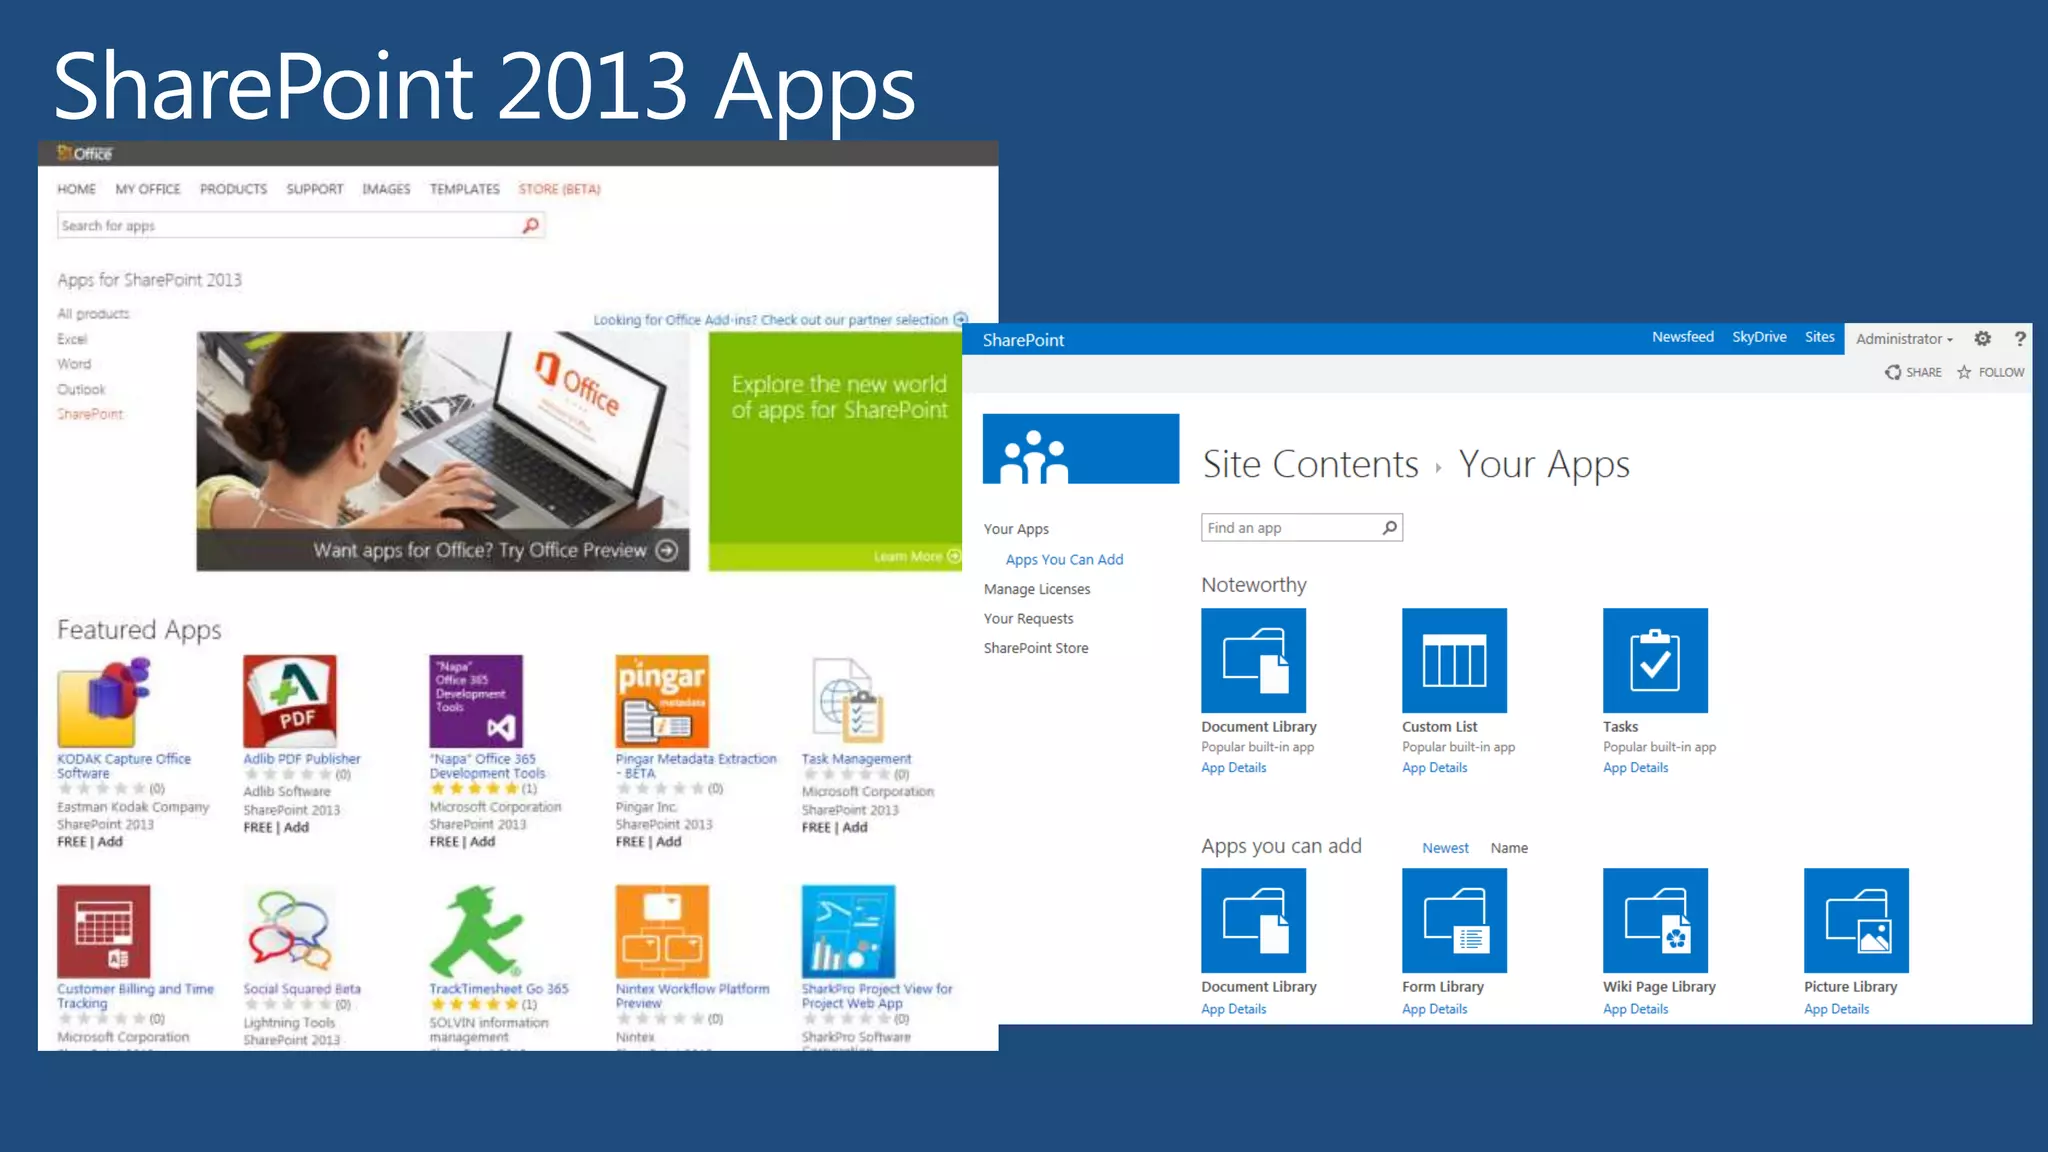The width and height of the screenshot is (2048, 1152).
Task: Open the STORE (BETA) menu item
Action: pyautogui.click(x=559, y=189)
